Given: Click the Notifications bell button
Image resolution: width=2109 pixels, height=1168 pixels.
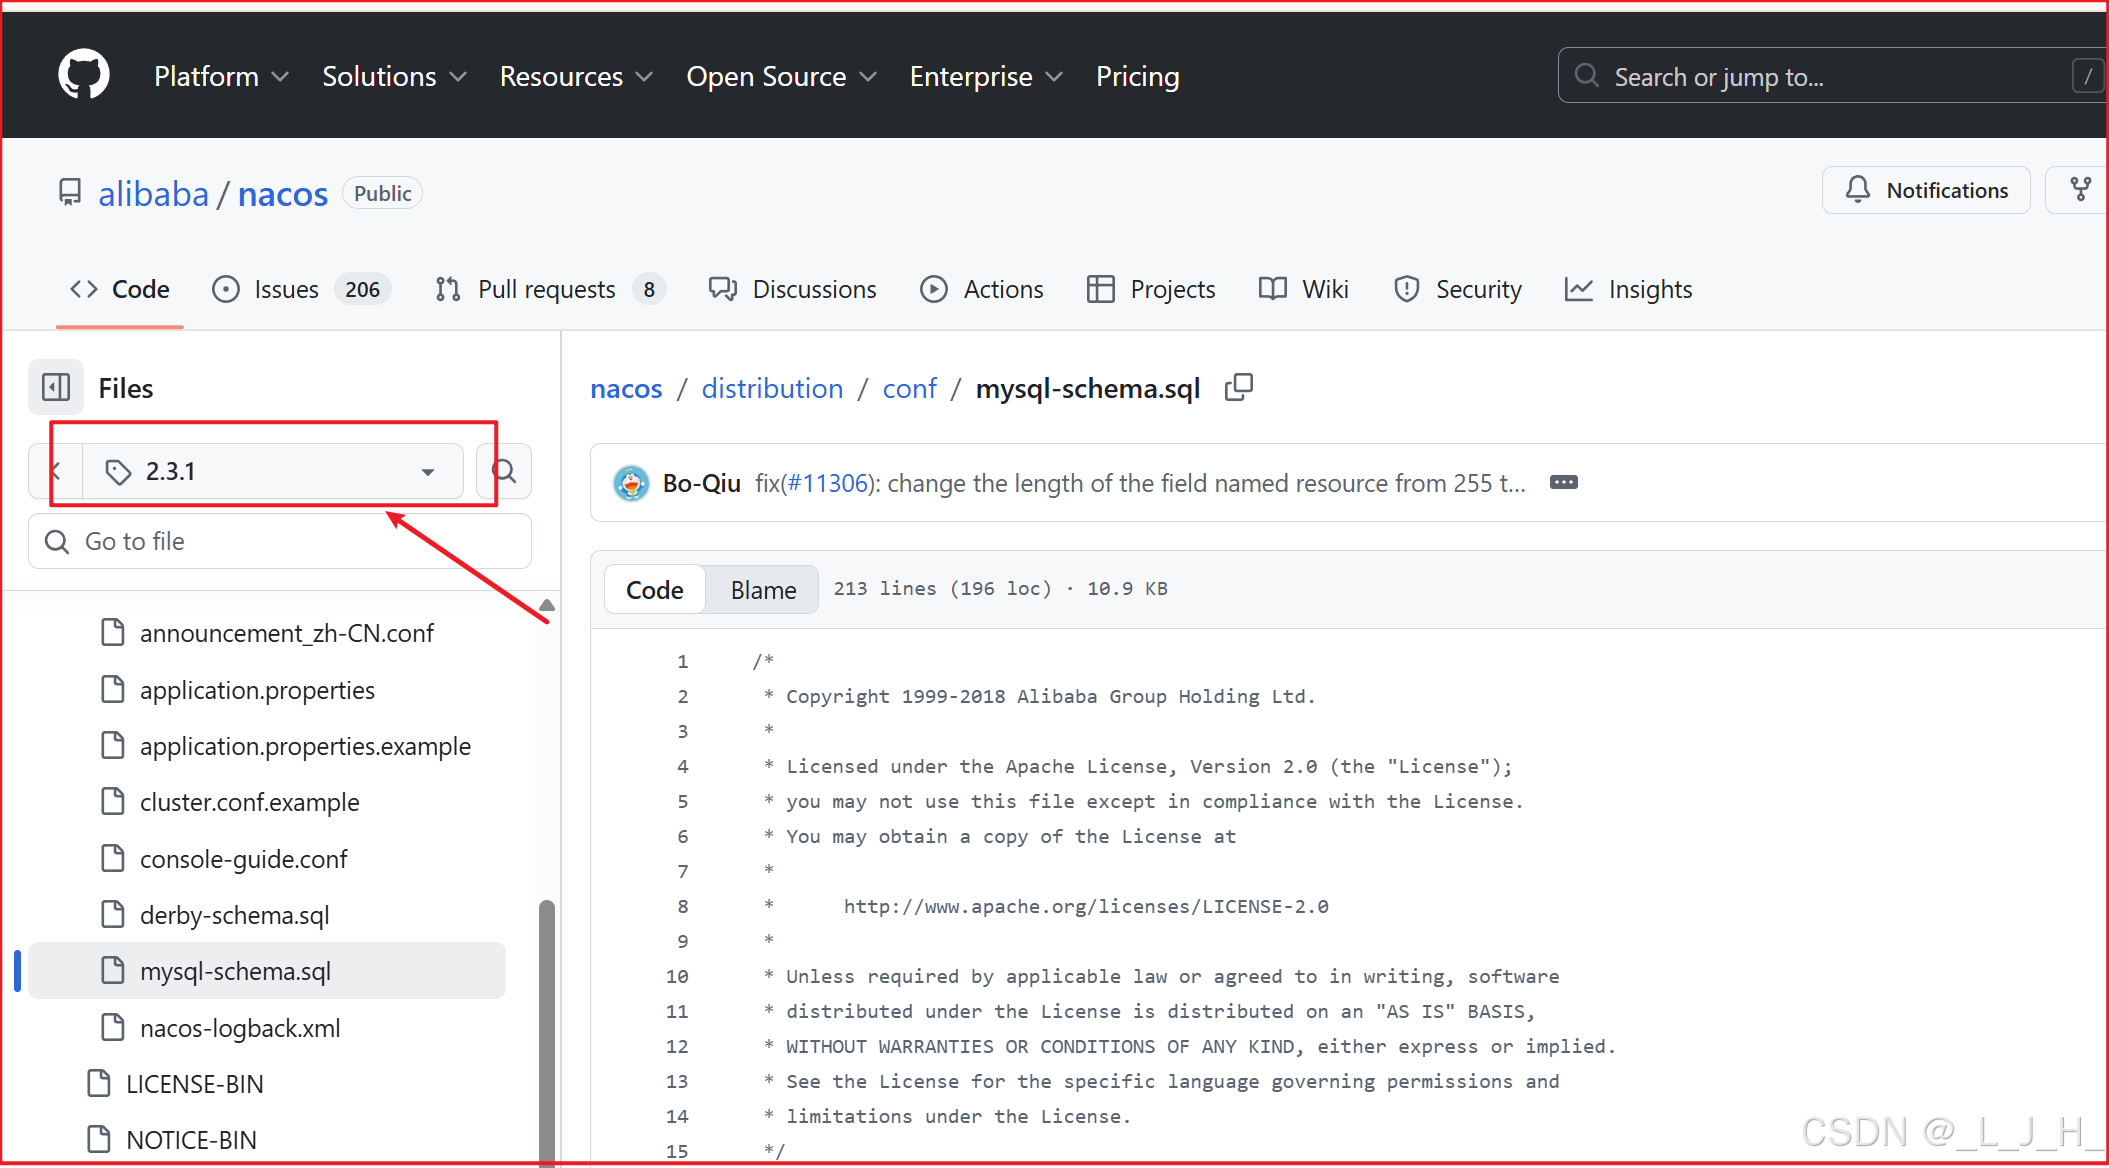Looking at the screenshot, I should point(1926,190).
